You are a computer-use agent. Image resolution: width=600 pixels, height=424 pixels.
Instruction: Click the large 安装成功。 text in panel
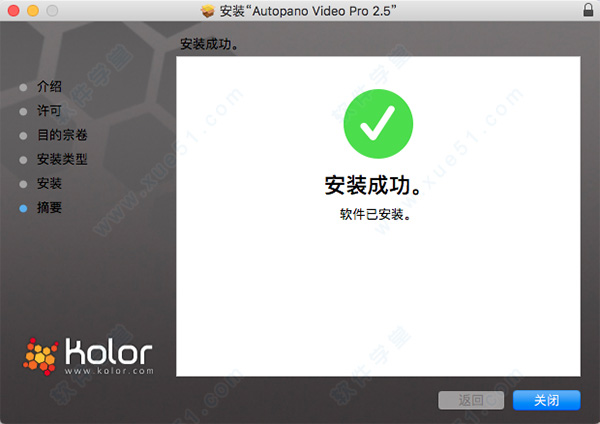point(373,185)
